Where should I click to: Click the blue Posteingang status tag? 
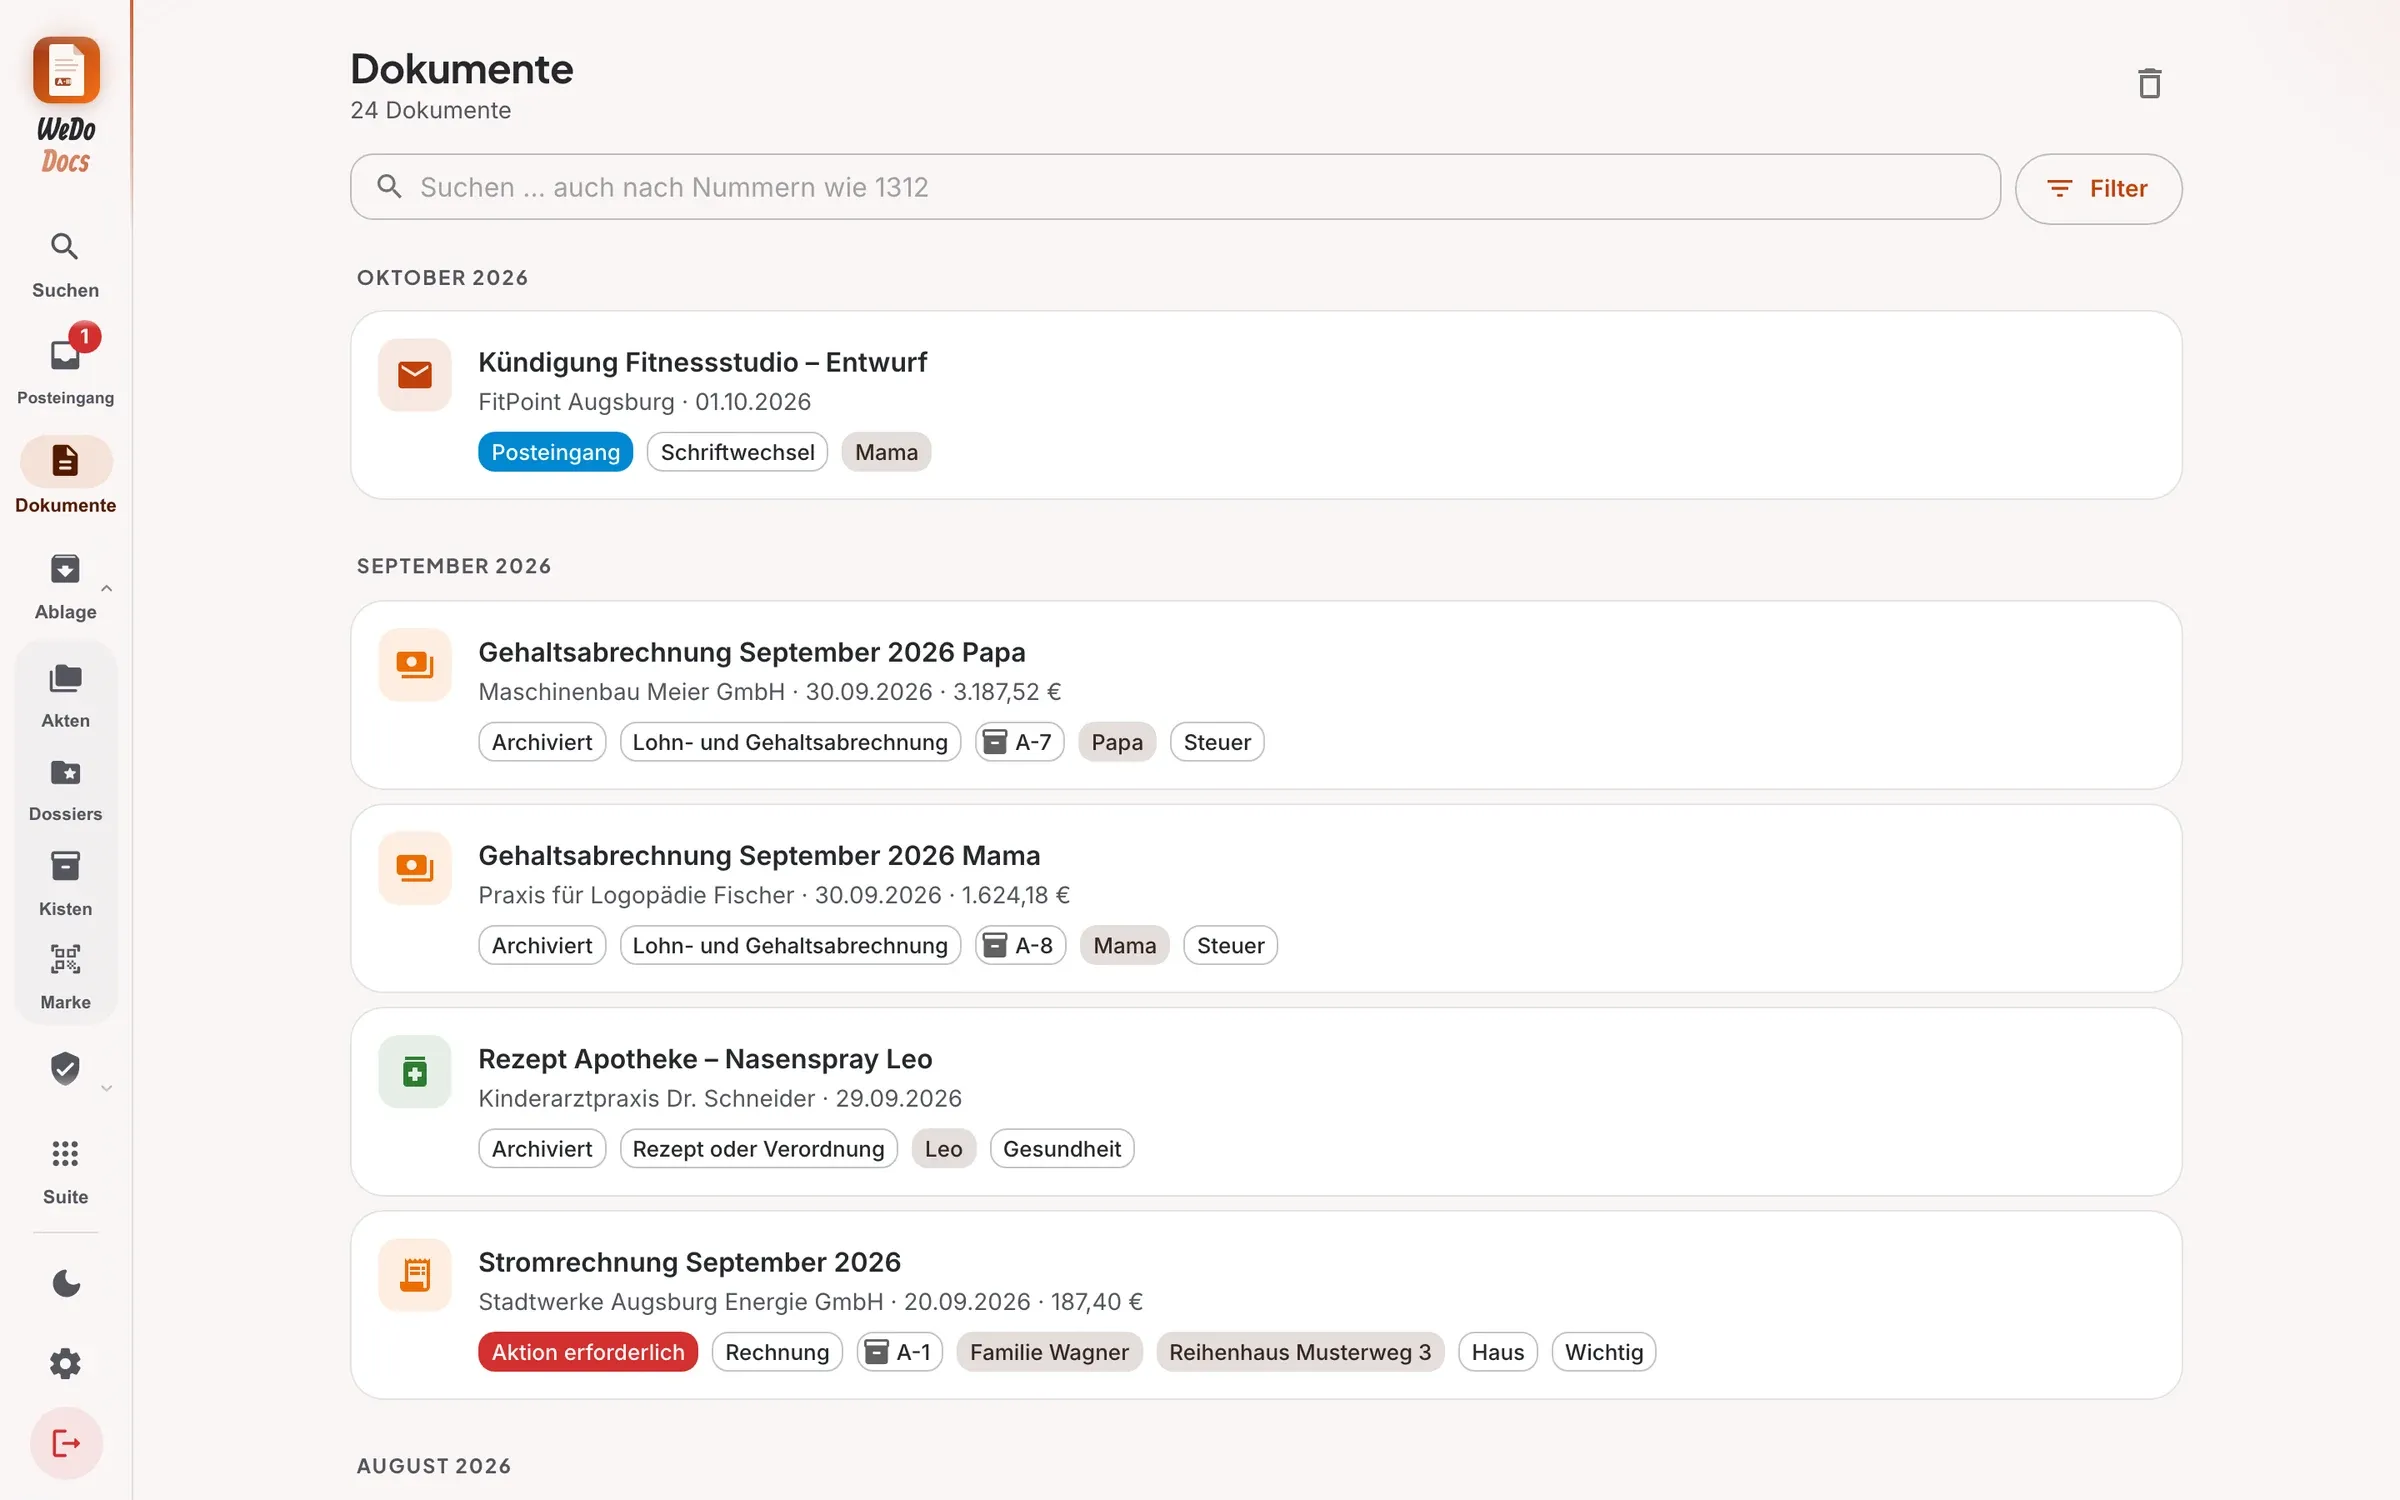pyautogui.click(x=555, y=452)
